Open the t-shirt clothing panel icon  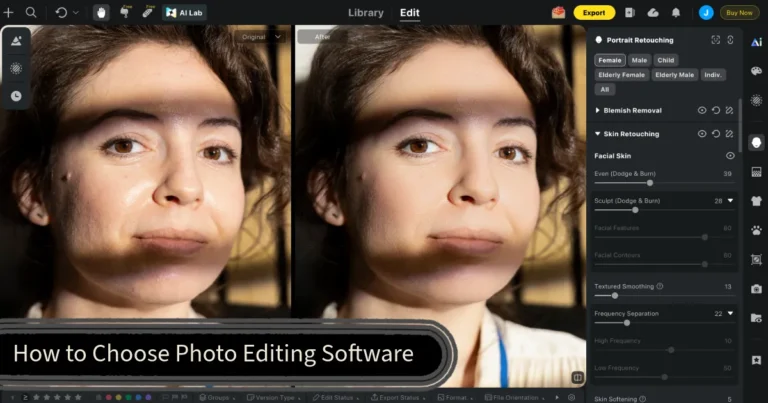(x=756, y=201)
